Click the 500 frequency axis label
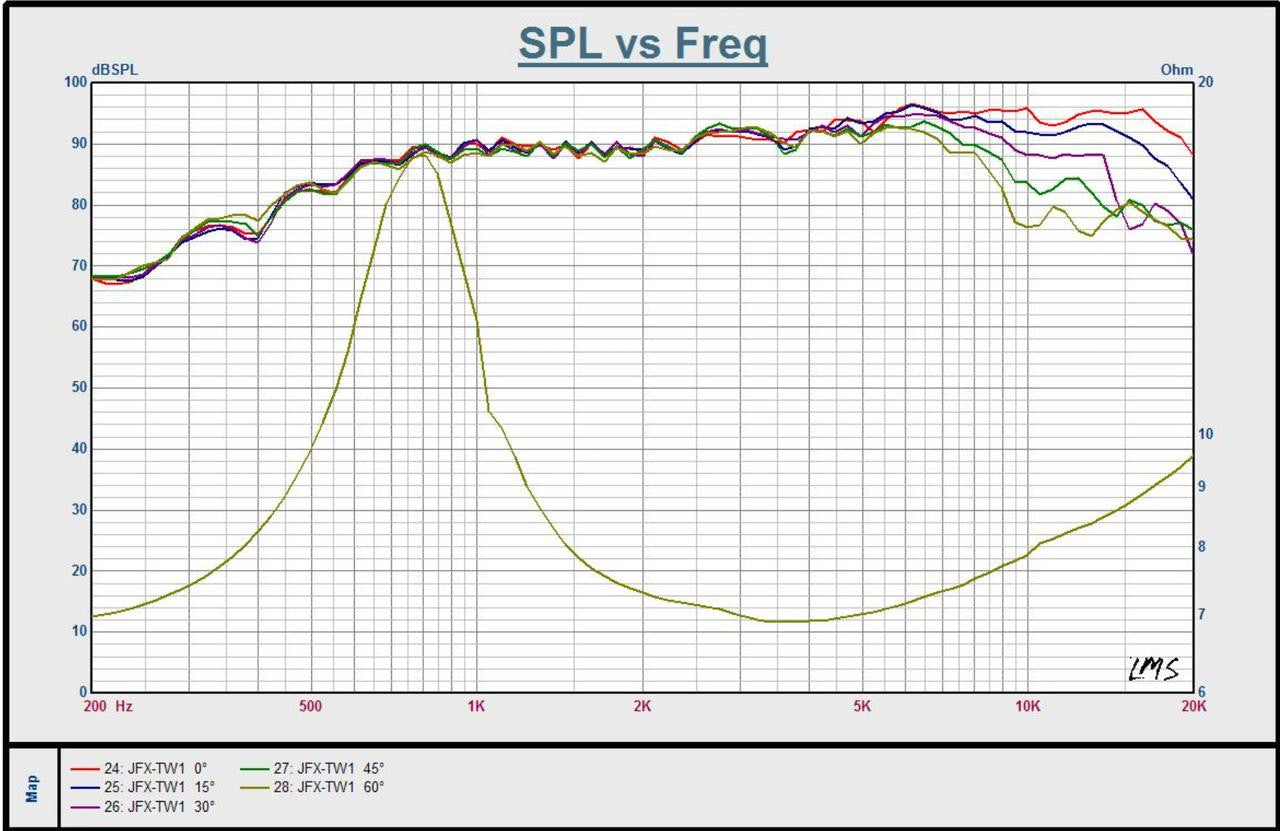Viewport: 1280px width, 831px height. coord(310,706)
